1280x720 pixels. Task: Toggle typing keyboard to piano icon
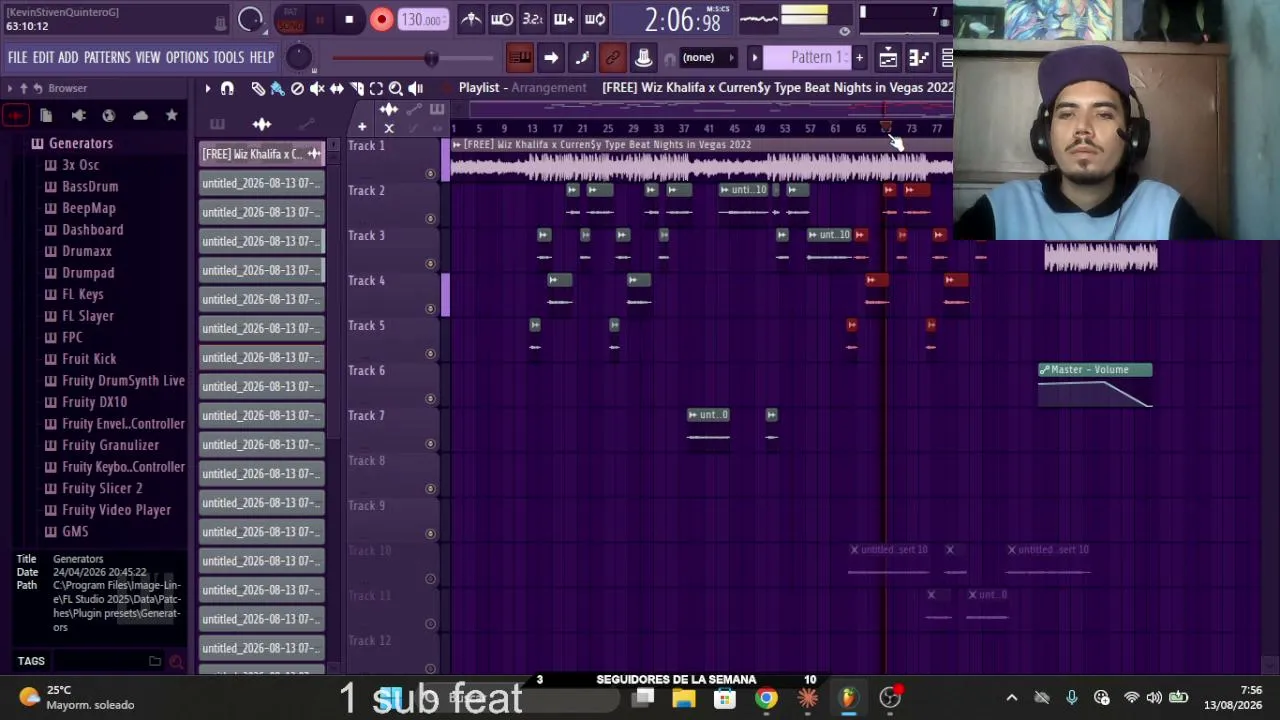pos(520,58)
